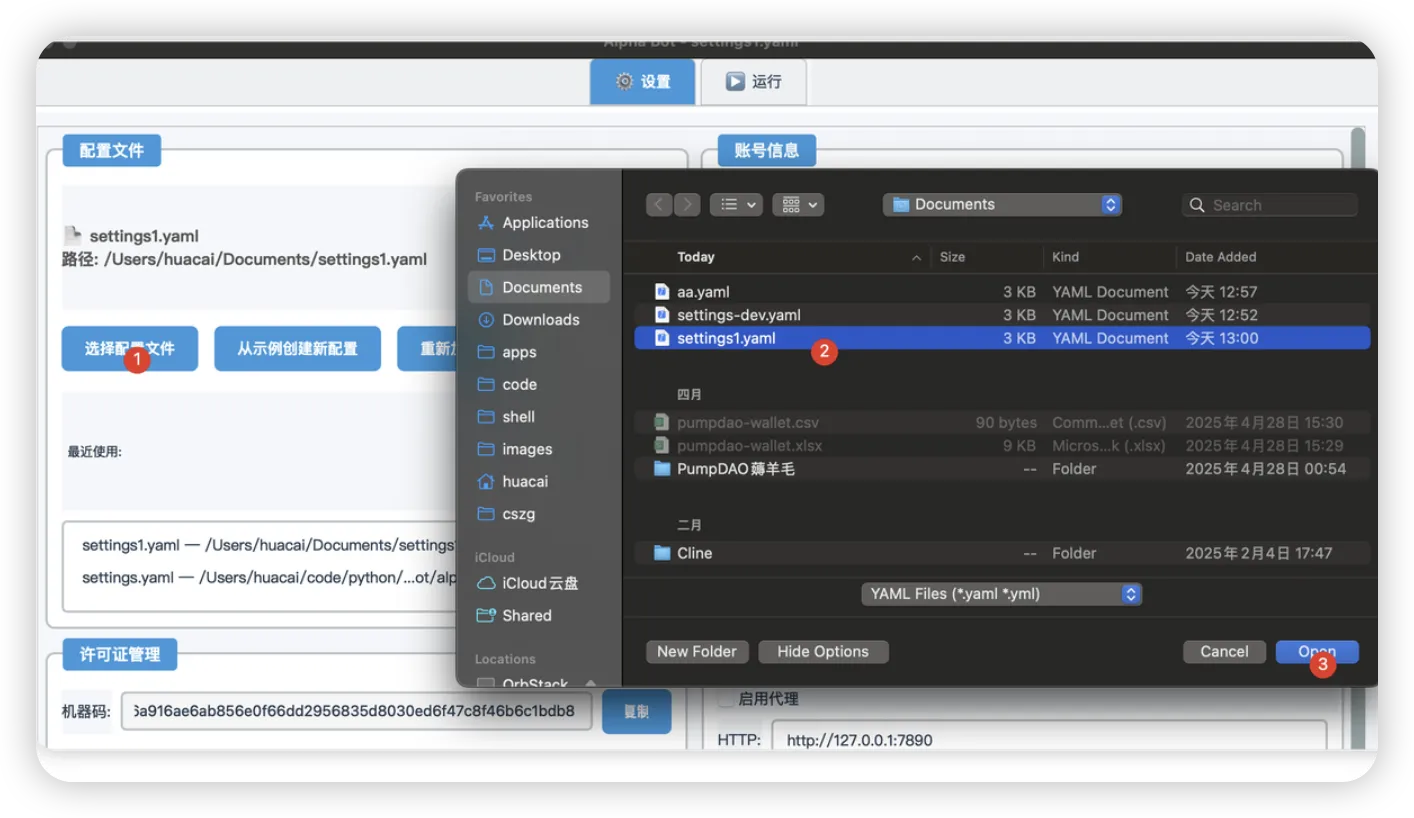Open the YAML Files type filter dropdown
Image resolution: width=1414 pixels, height=818 pixels.
pos(1001,594)
